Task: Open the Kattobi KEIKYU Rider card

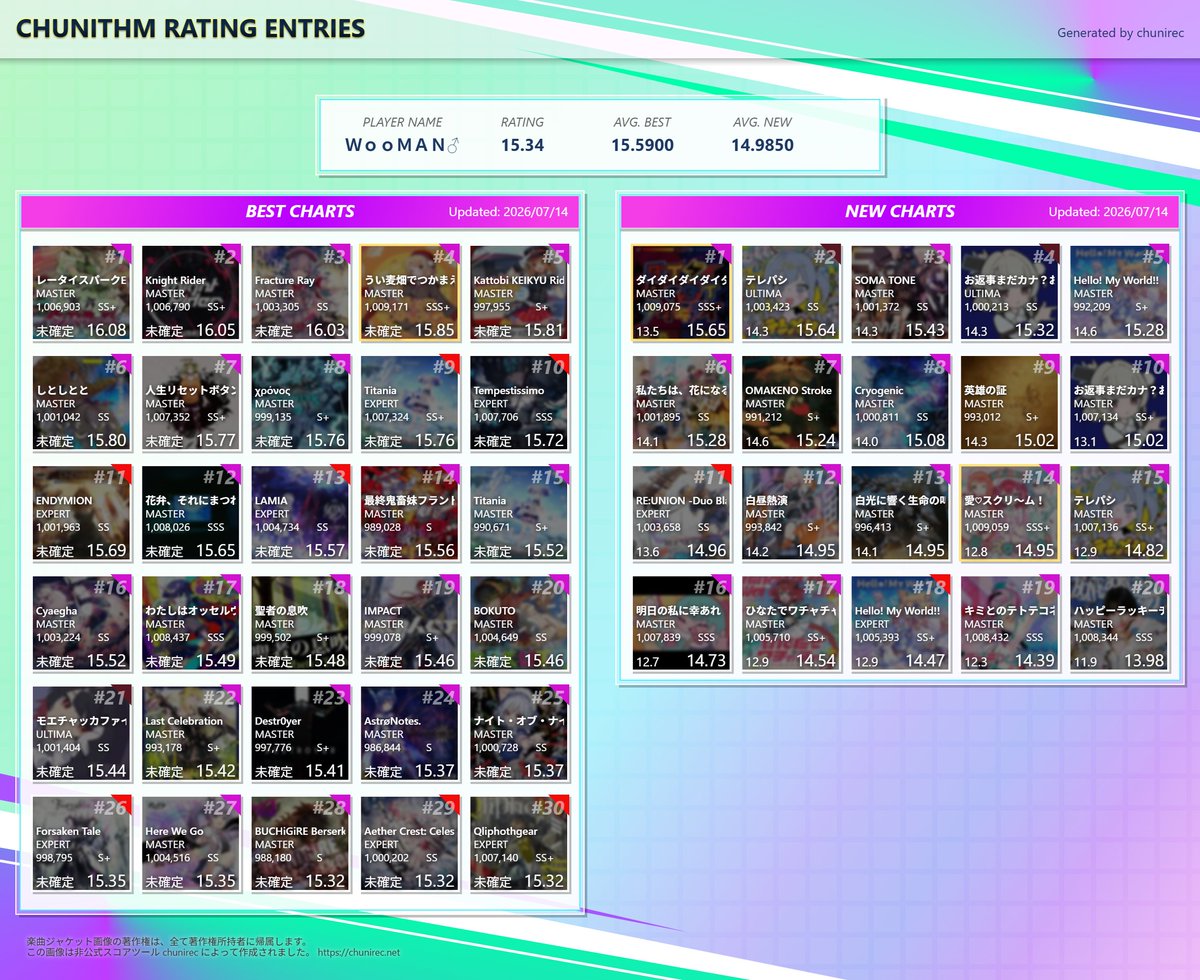Action: (x=519, y=294)
